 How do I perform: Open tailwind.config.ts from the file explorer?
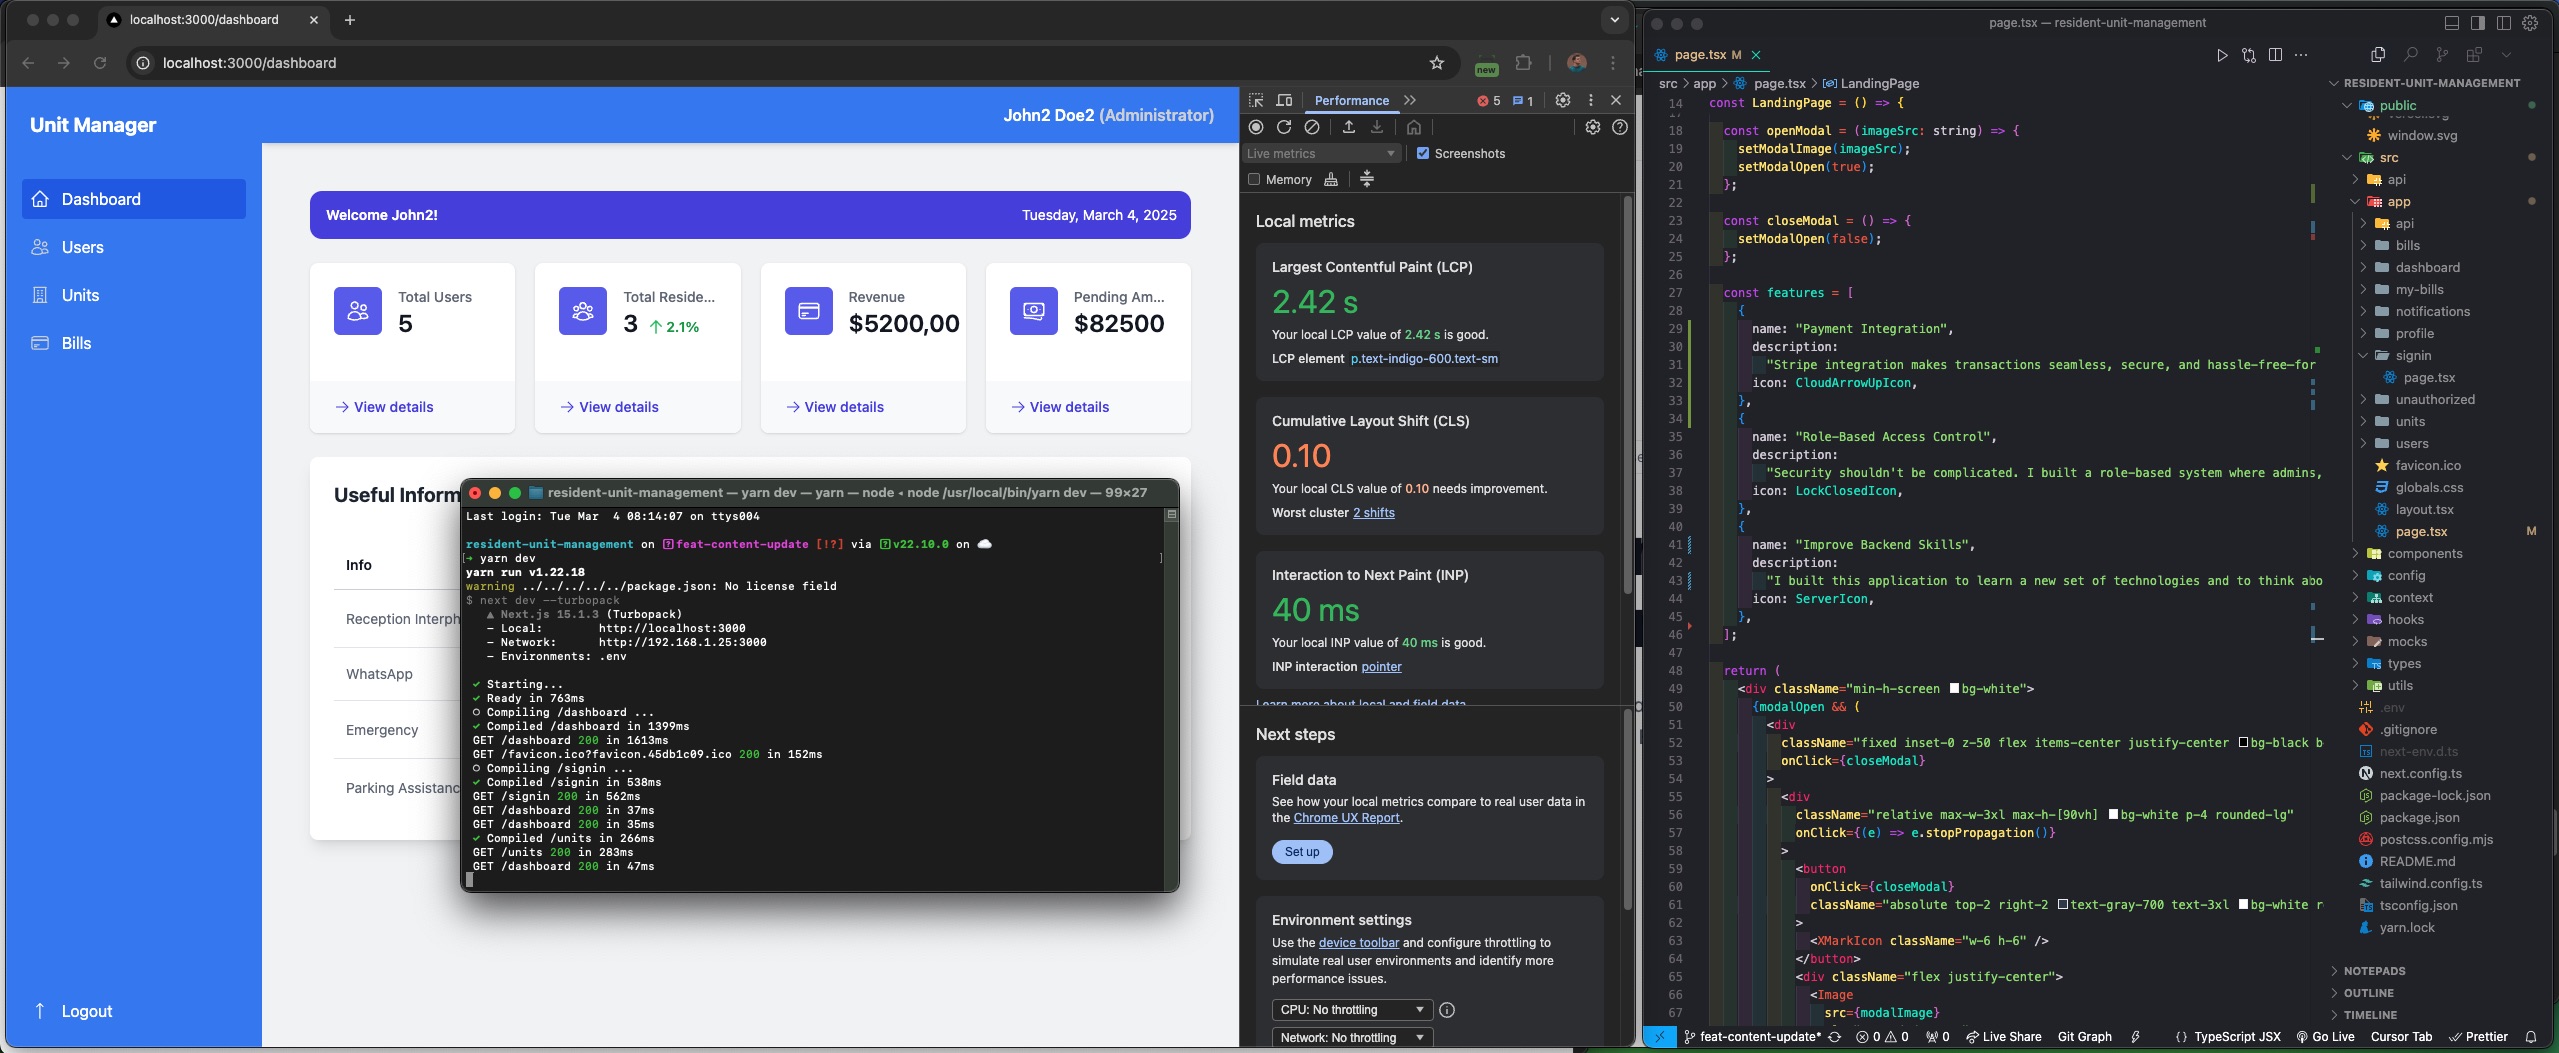point(2430,884)
